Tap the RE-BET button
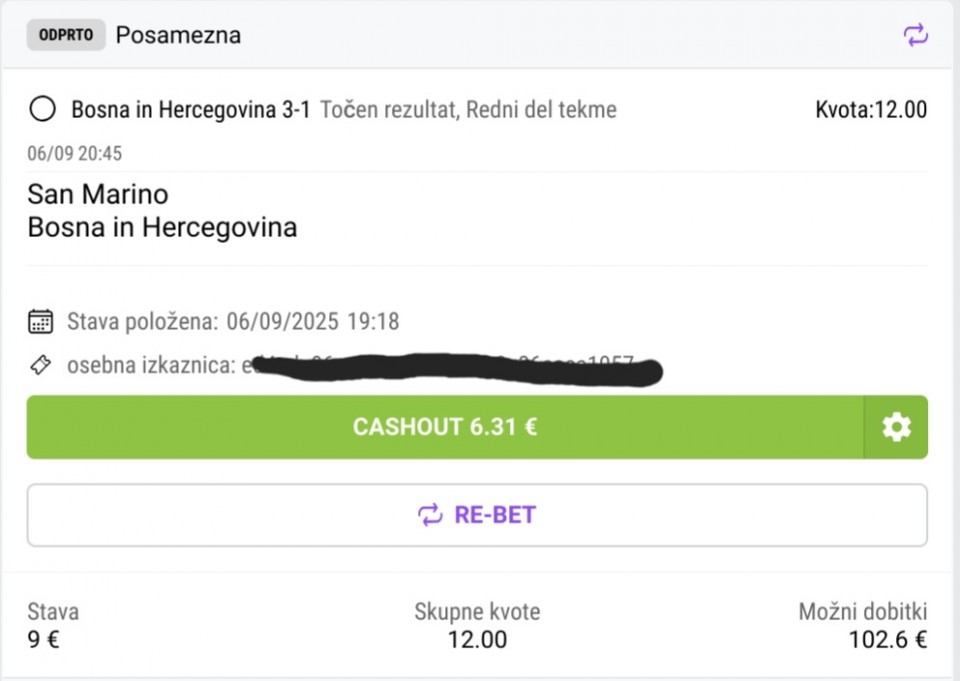The height and width of the screenshot is (681, 960). click(477, 515)
